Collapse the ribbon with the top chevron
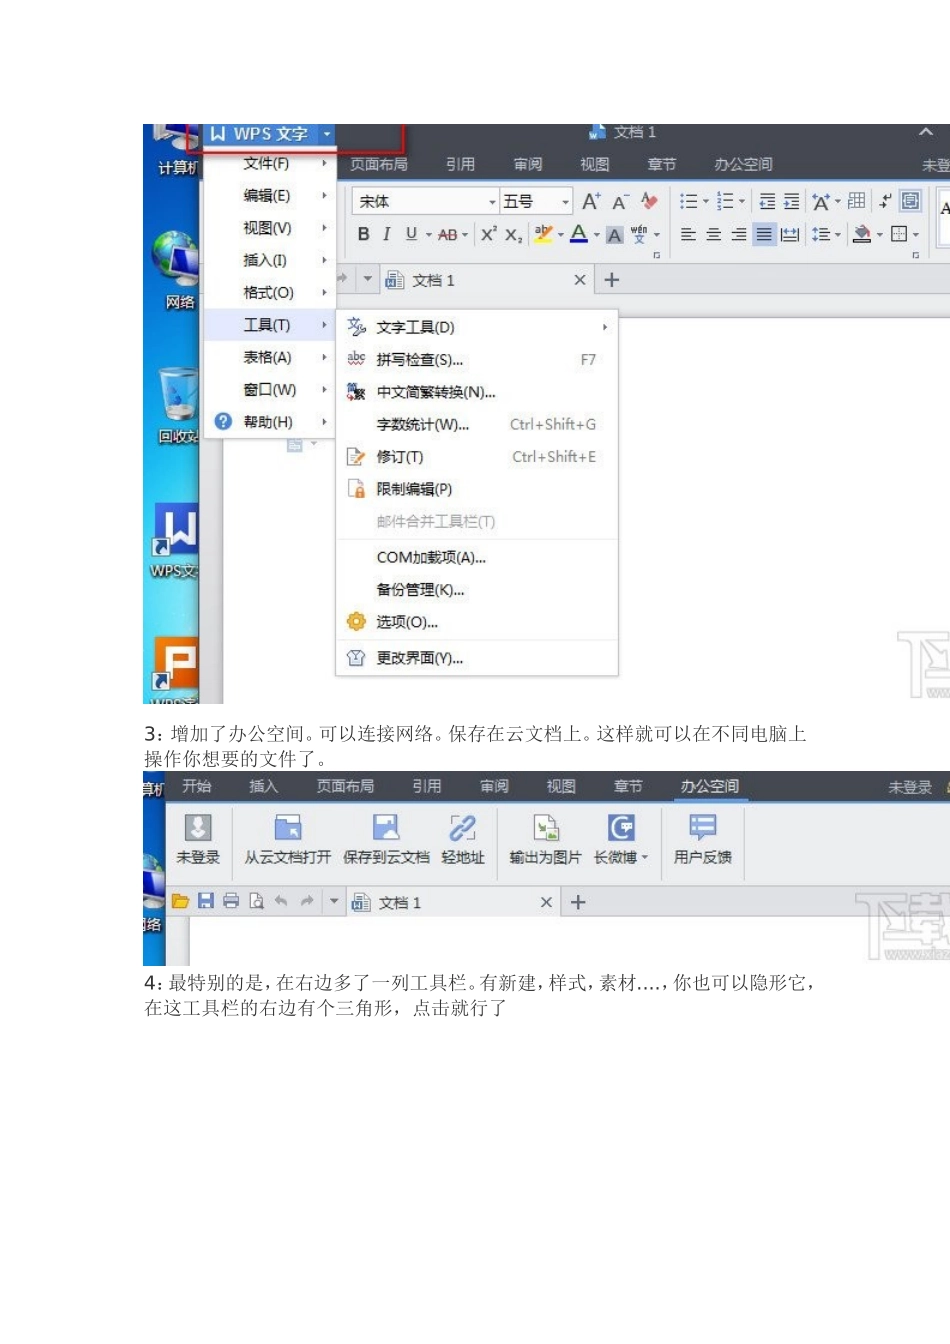This screenshot has width=950, height=1344. (926, 132)
